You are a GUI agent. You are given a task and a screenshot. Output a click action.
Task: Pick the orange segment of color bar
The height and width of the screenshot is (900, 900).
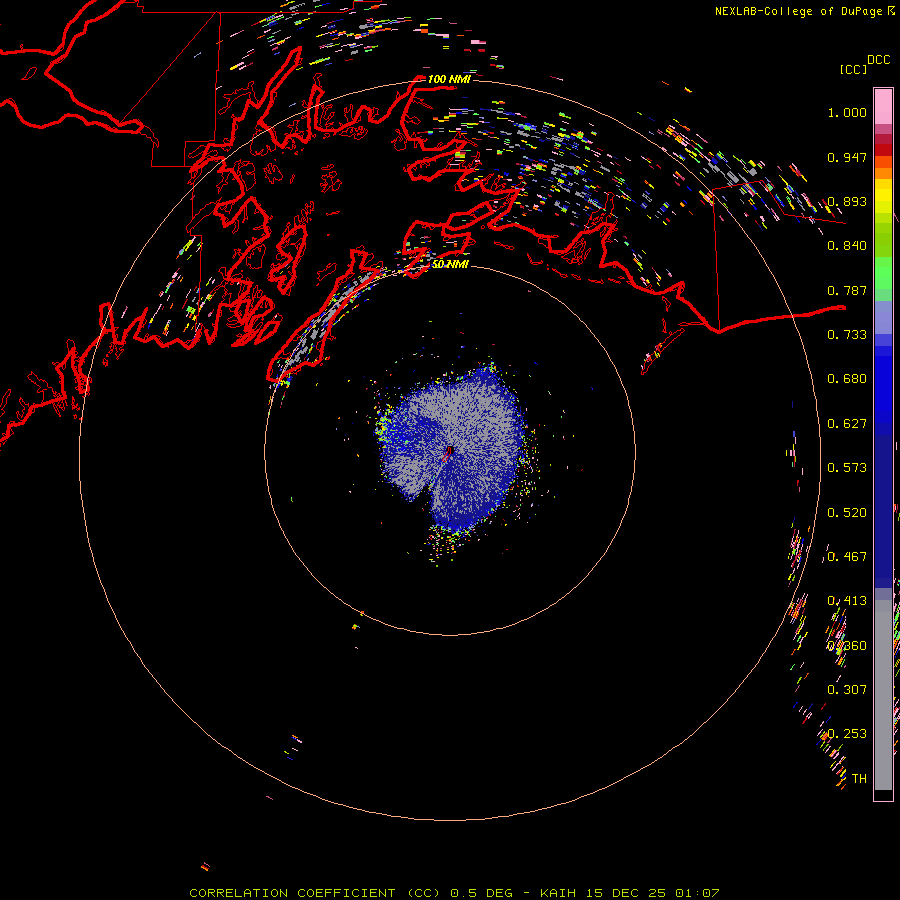pyautogui.click(x=883, y=168)
